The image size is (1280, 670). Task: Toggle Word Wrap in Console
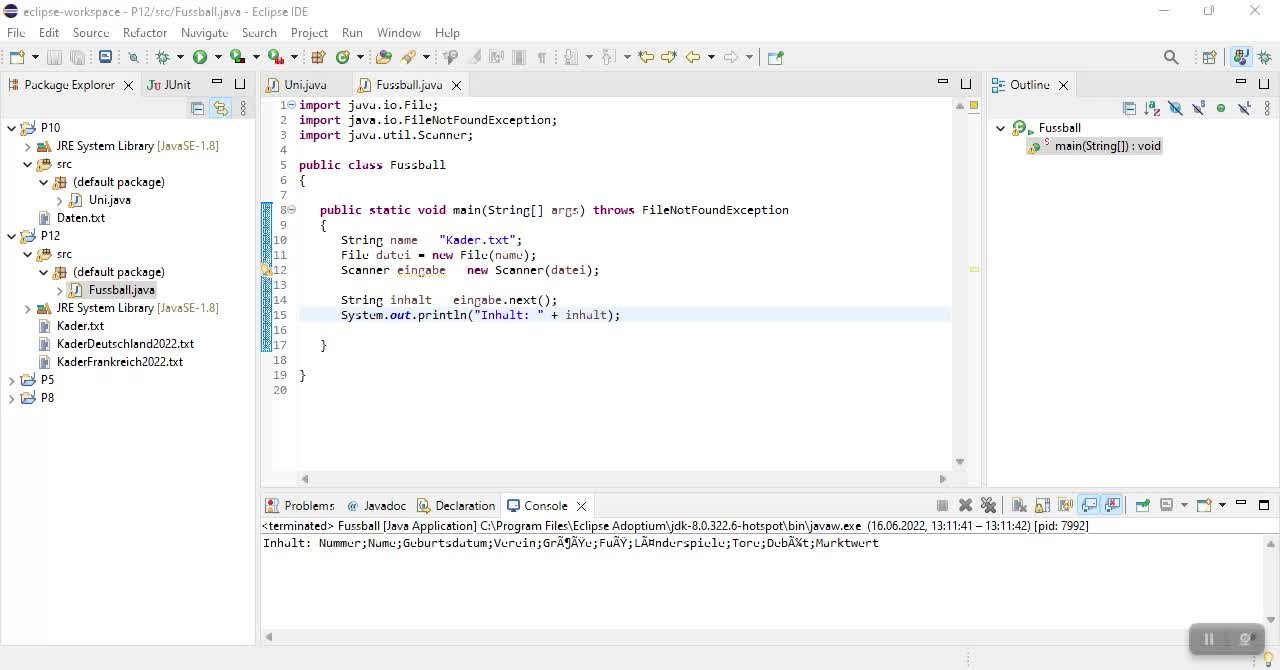(1065, 505)
